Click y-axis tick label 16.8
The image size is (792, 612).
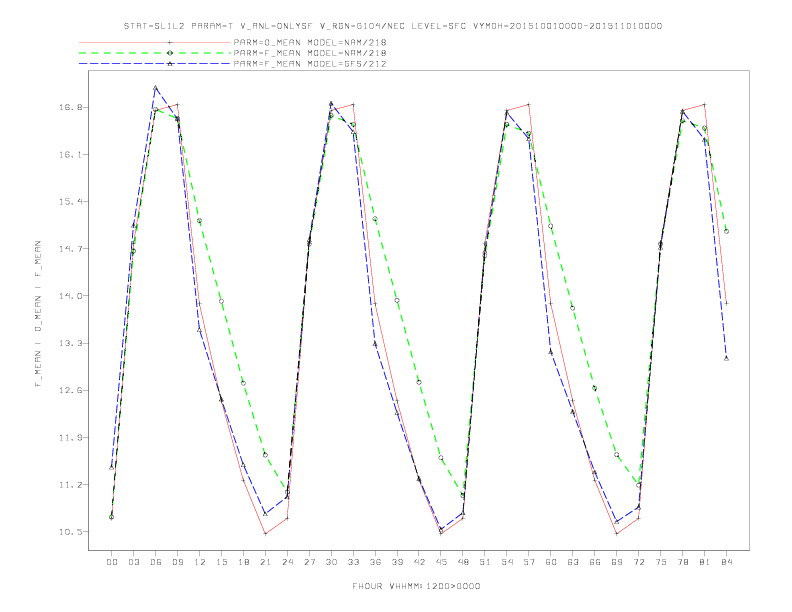70,107
